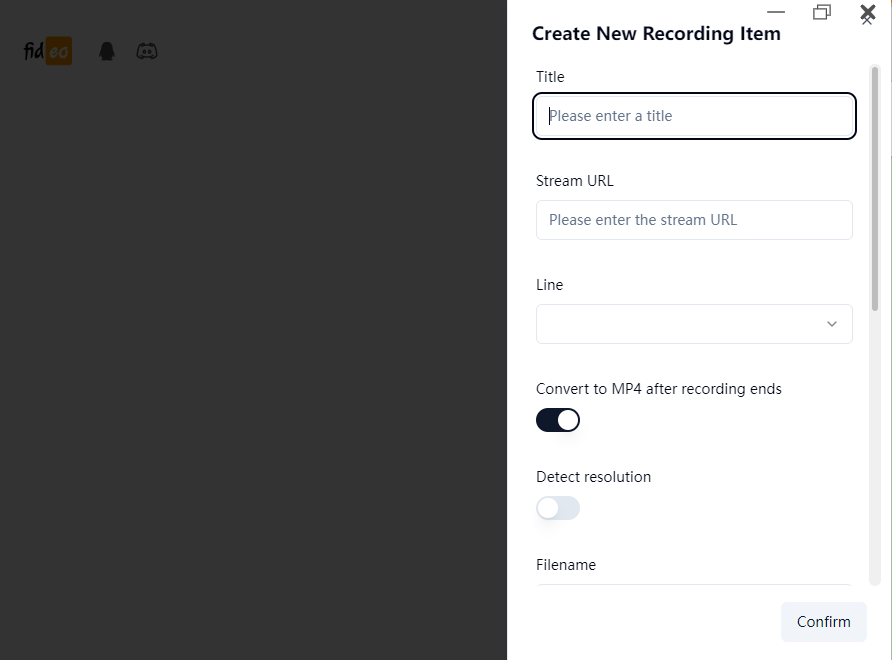Click the Convert to MP4 label text
The image size is (892, 660).
pos(658,389)
